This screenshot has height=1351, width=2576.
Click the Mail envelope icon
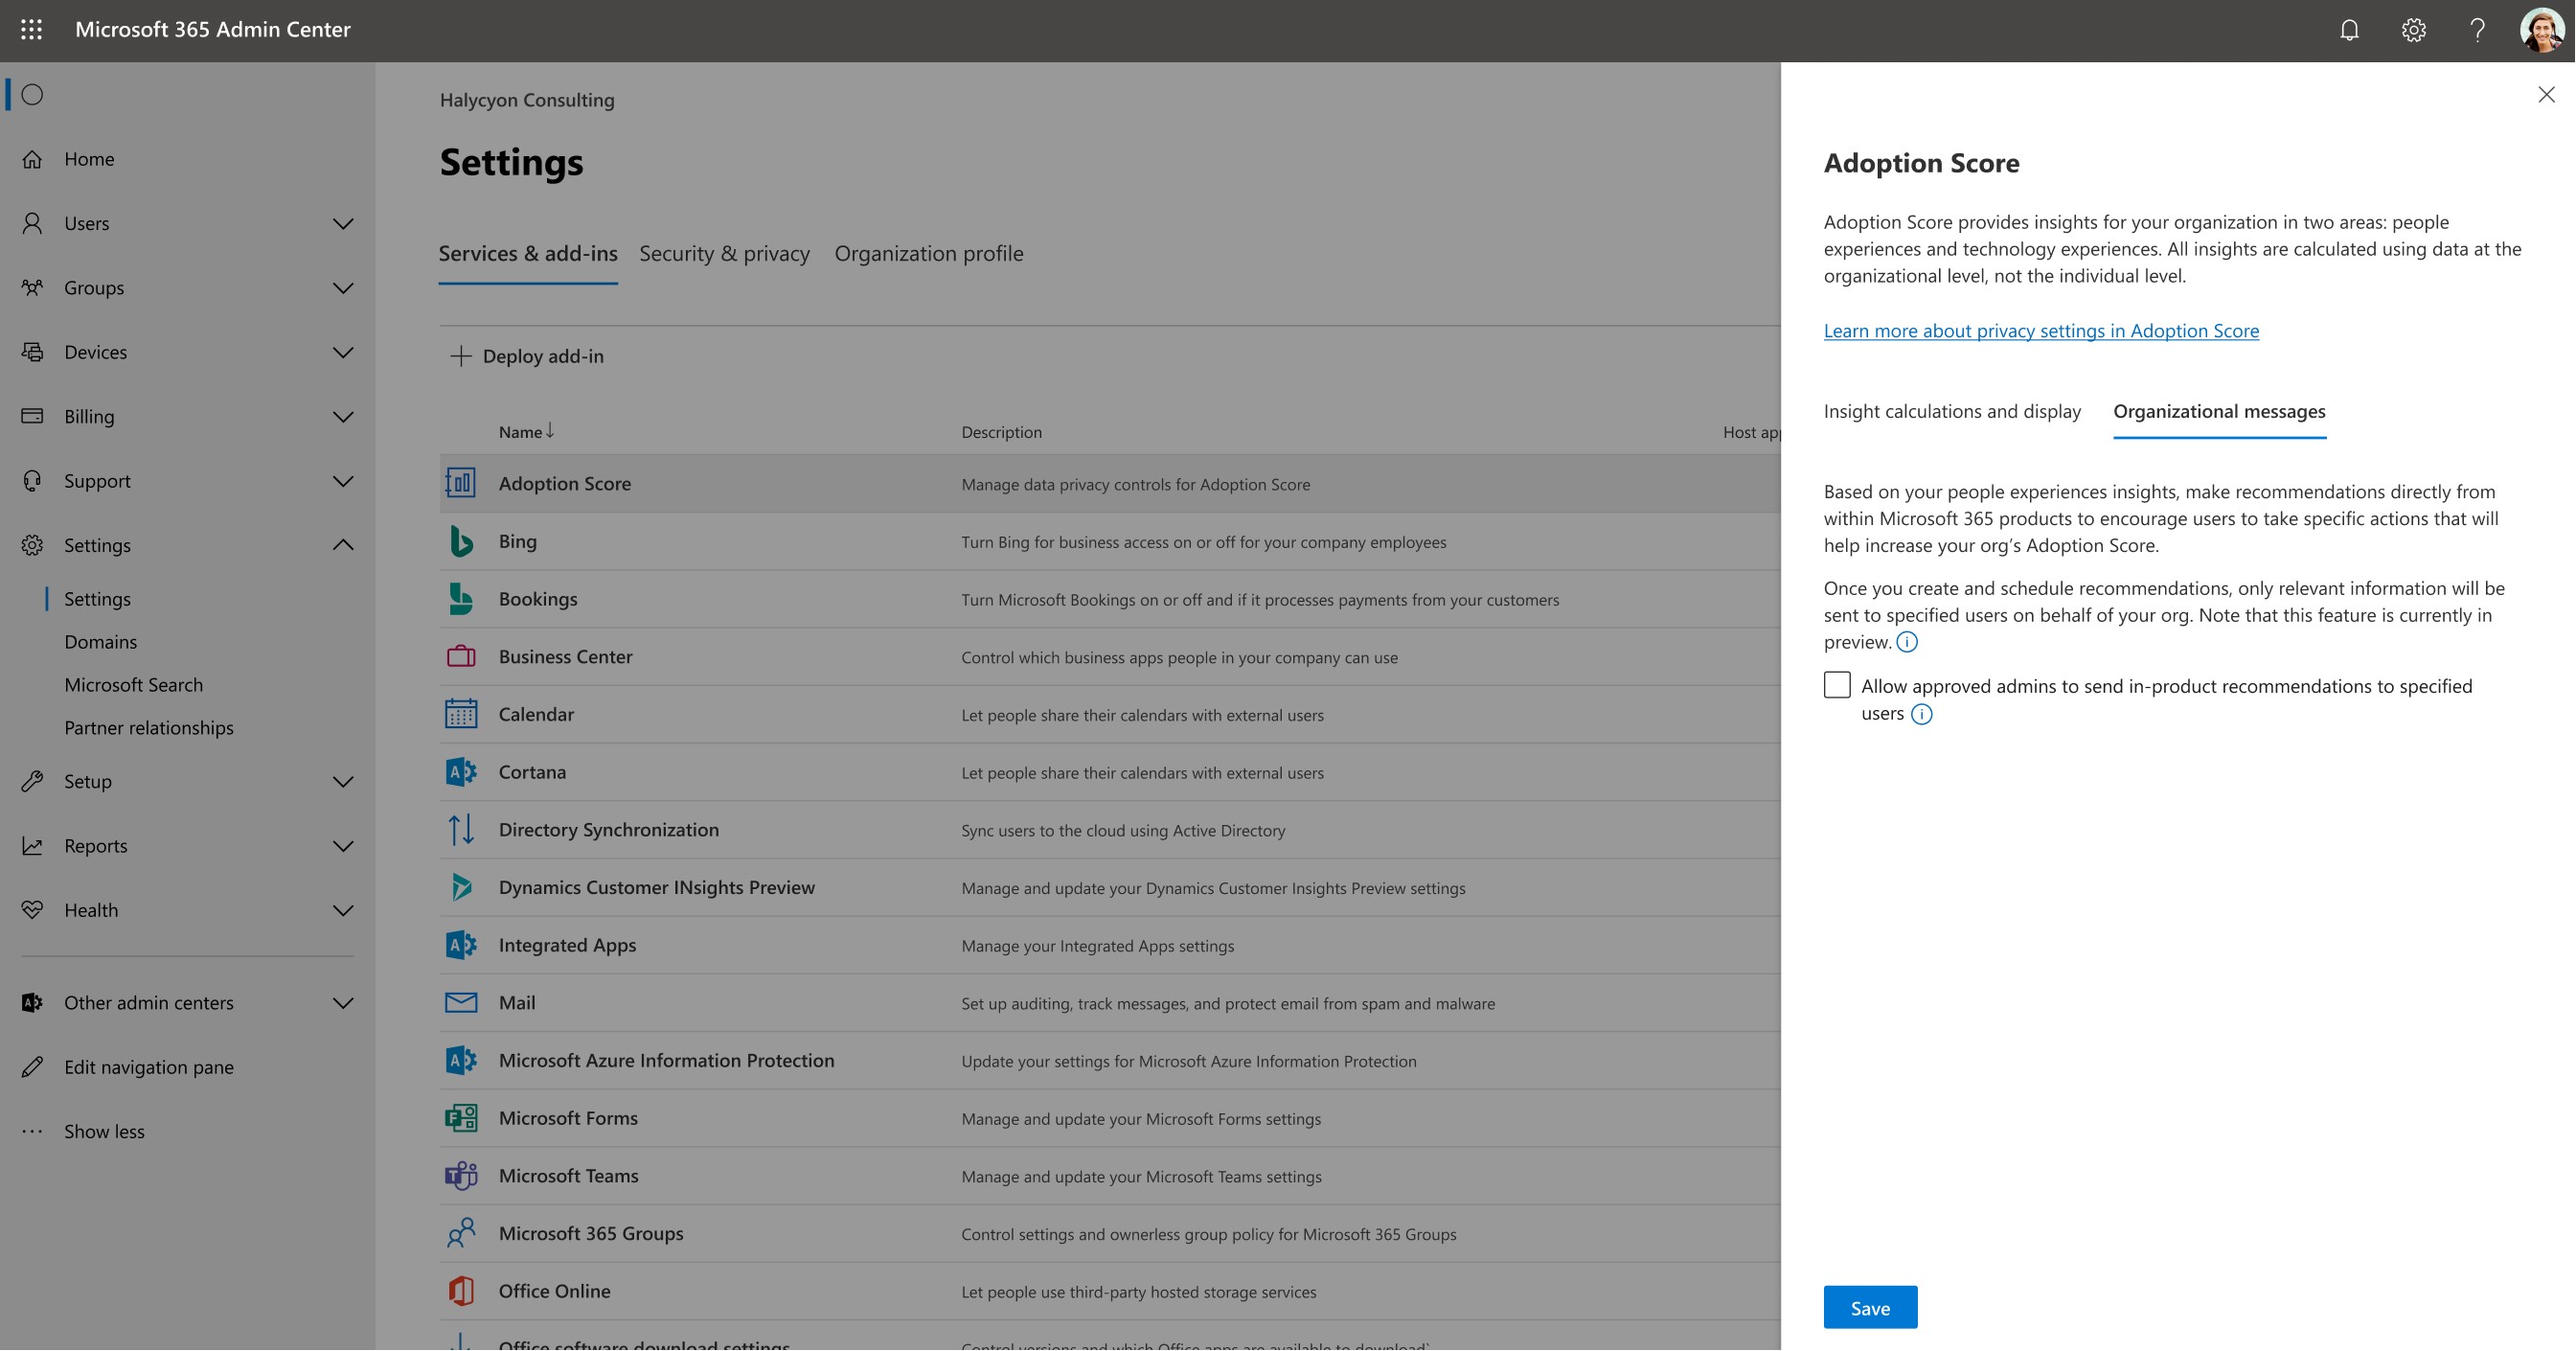click(x=460, y=1002)
